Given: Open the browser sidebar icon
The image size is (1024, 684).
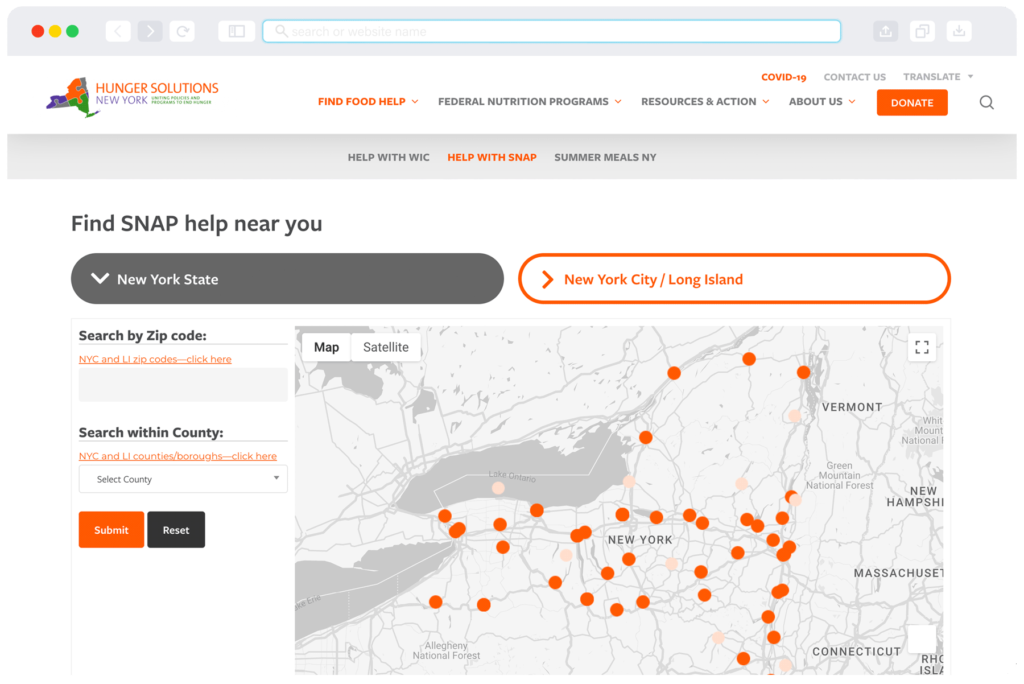Looking at the screenshot, I should point(236,30).
